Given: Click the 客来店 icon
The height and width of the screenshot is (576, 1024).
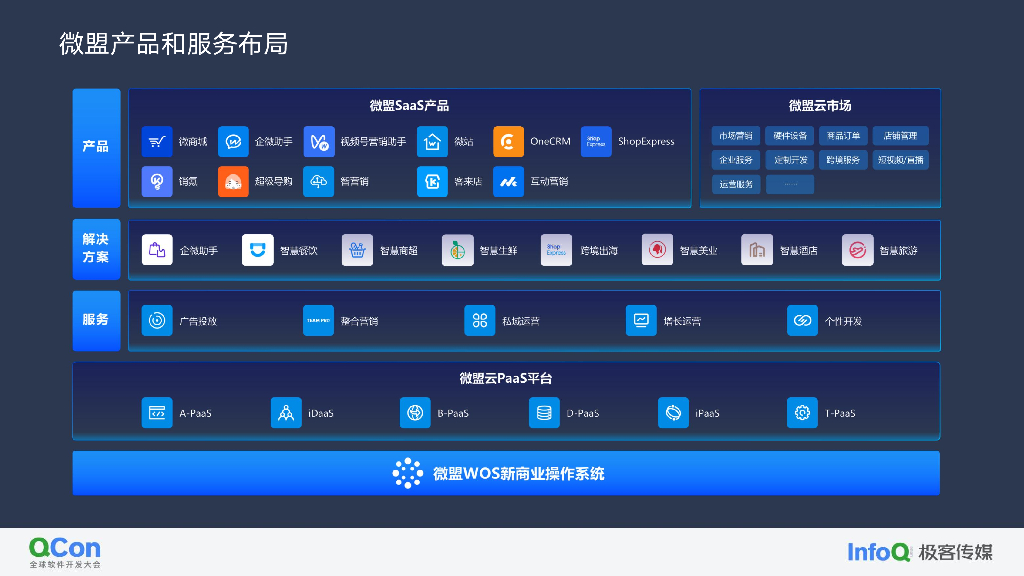Looking at the screenshot, I should [432, 182].
